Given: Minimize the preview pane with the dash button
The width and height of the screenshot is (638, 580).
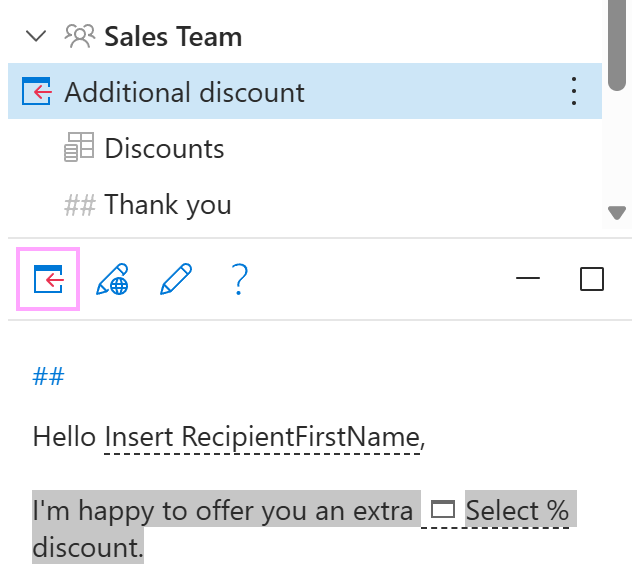Looking at the screenshot, I should pyautogui.click(x=528, y=279).
